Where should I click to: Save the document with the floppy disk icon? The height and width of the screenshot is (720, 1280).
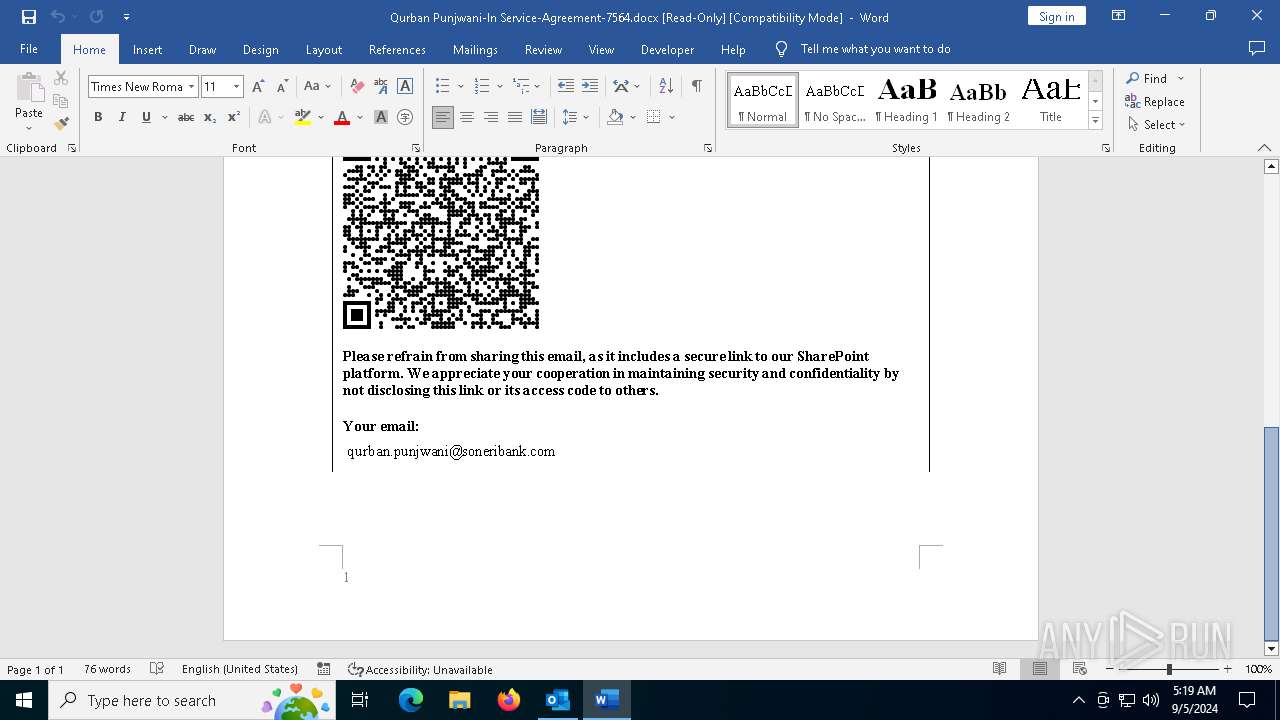[29, 17]
